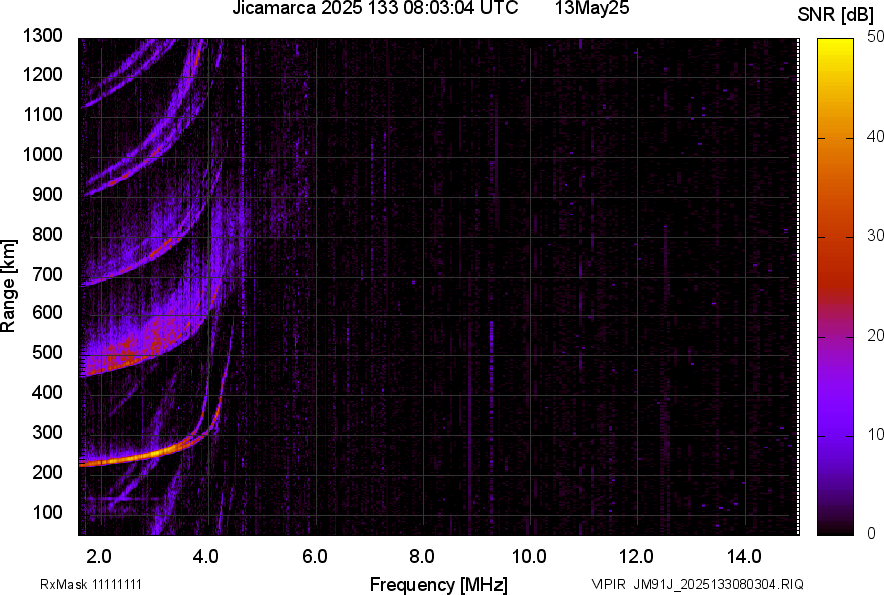The image size is (884, 595).
Task: Click the '50' colorbar tick label
Action: (875, 37)
